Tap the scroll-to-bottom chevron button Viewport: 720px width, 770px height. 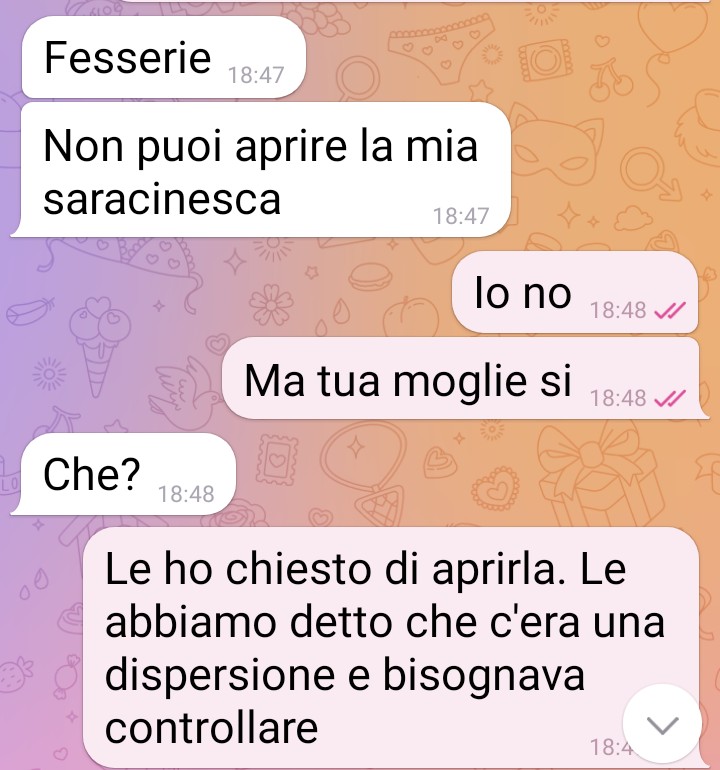[662, 723]
